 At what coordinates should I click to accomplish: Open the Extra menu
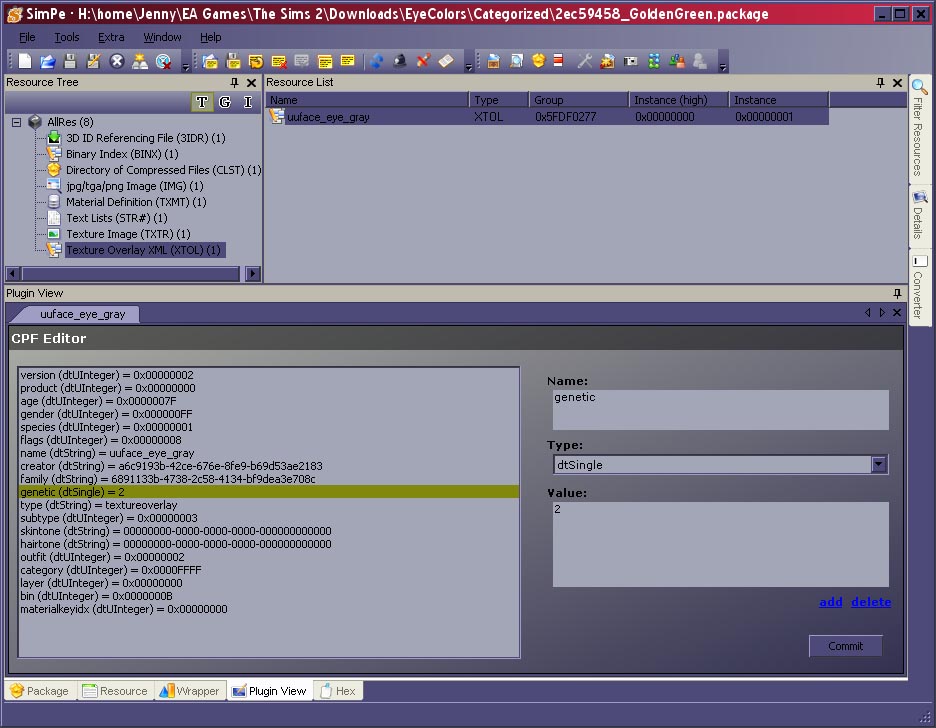(111, 37)
